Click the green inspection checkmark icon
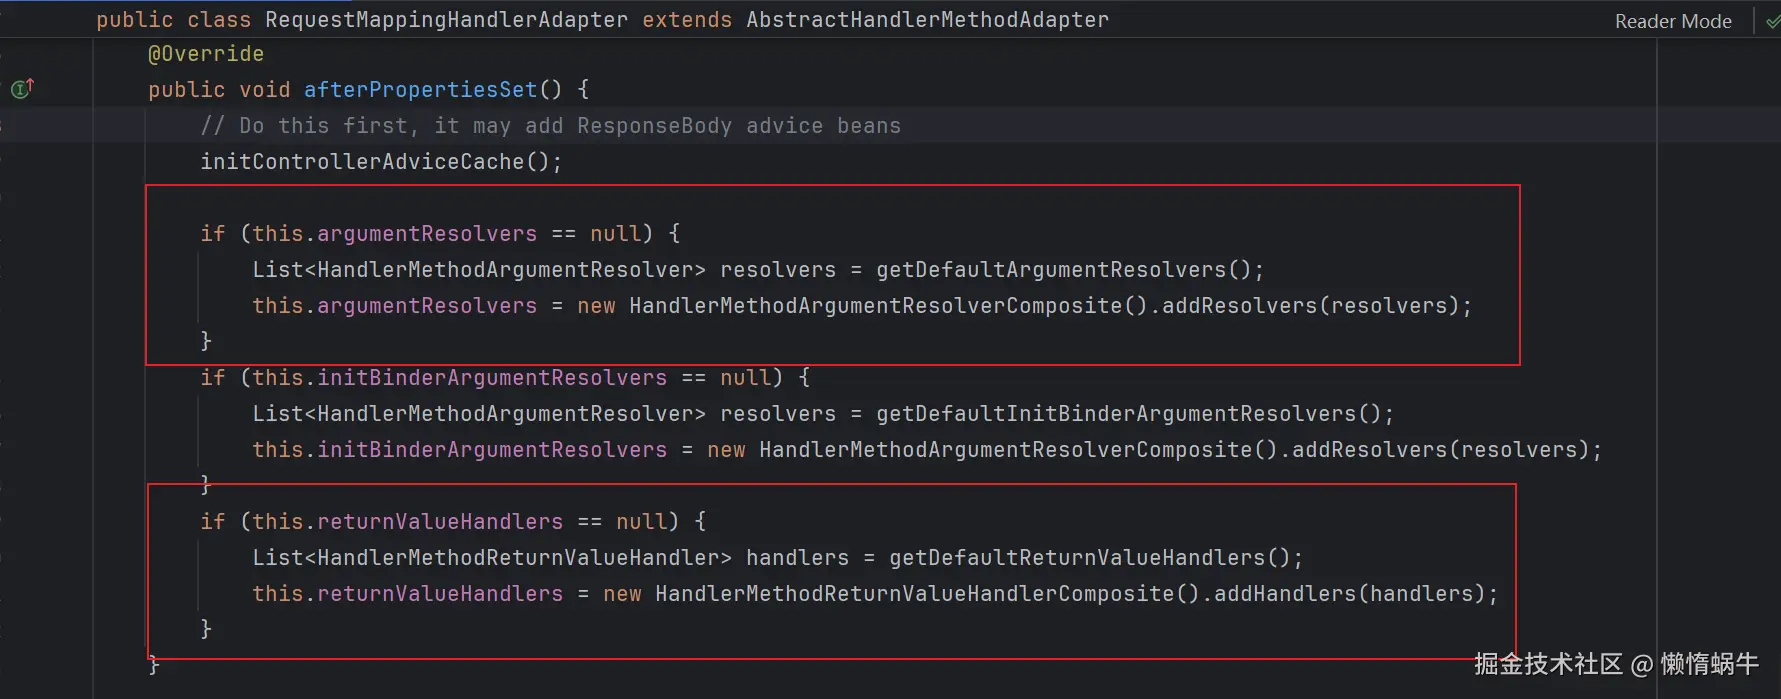The width and height of the screenshot is (1781, 699). [x=1772, y=21]
